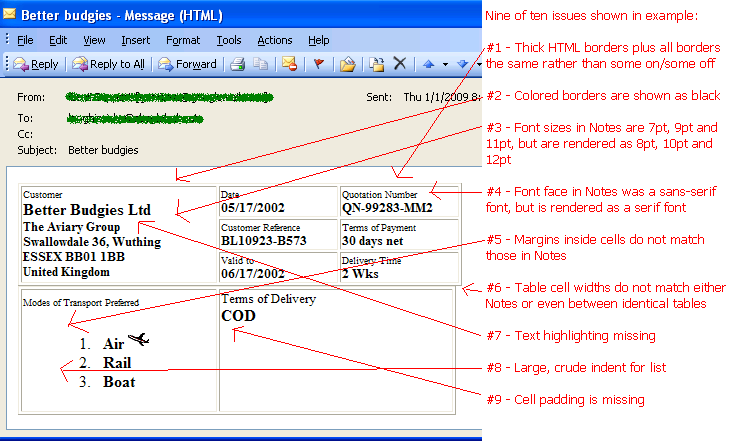Click the red follow-up flag icon

click(319, 64)
